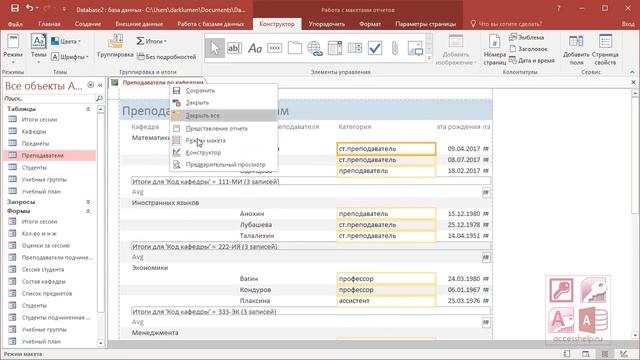The height and width of the screenshot is (360, 640).
Task: Open the Упорядочить tab
Action: coord(327,24)
